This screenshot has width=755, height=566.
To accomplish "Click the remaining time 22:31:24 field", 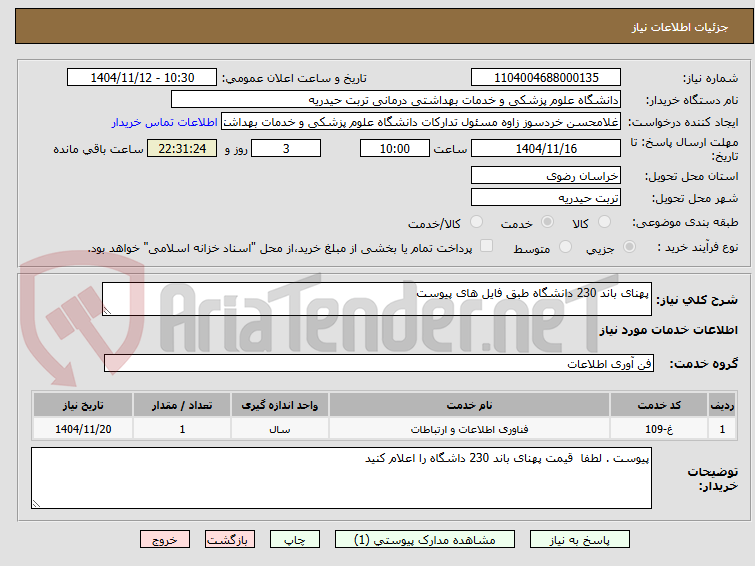I will (182, 148).
